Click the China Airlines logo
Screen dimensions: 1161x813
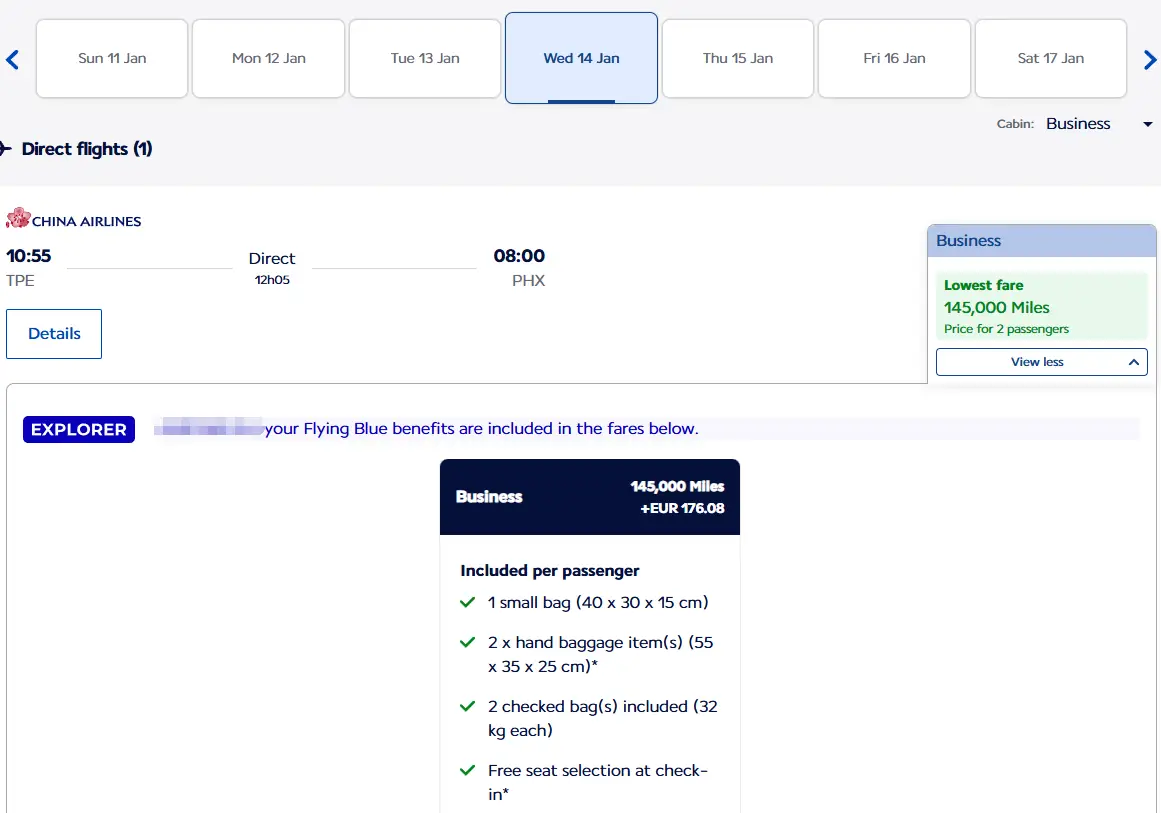point(73,219)
